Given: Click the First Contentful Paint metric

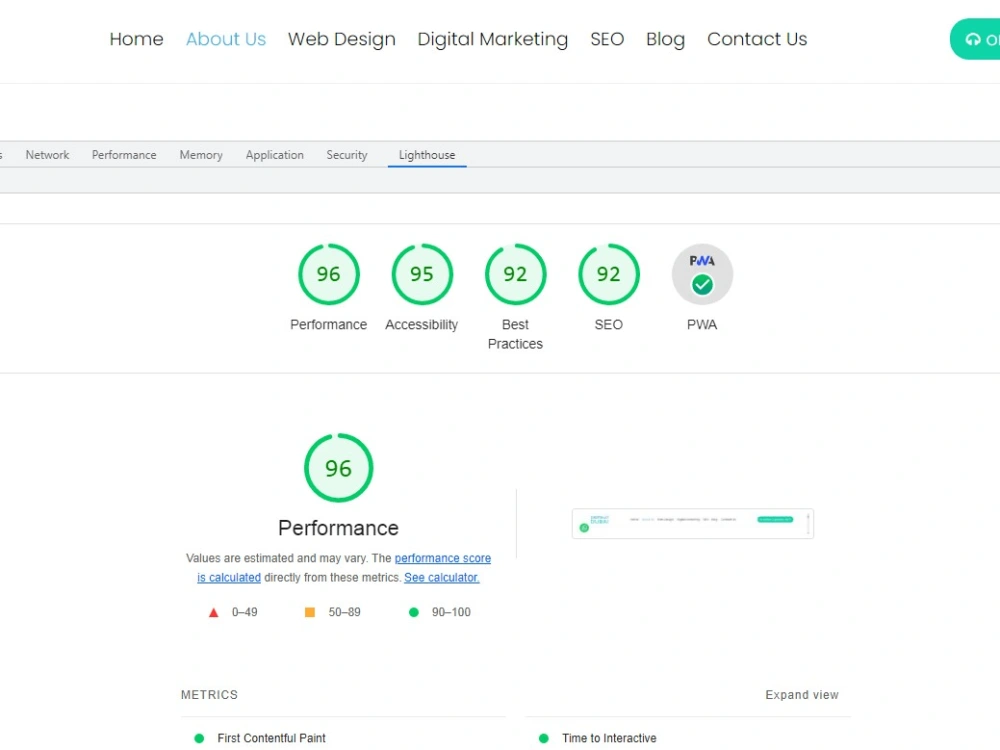Looking at the screenshot, I should 271,738.
